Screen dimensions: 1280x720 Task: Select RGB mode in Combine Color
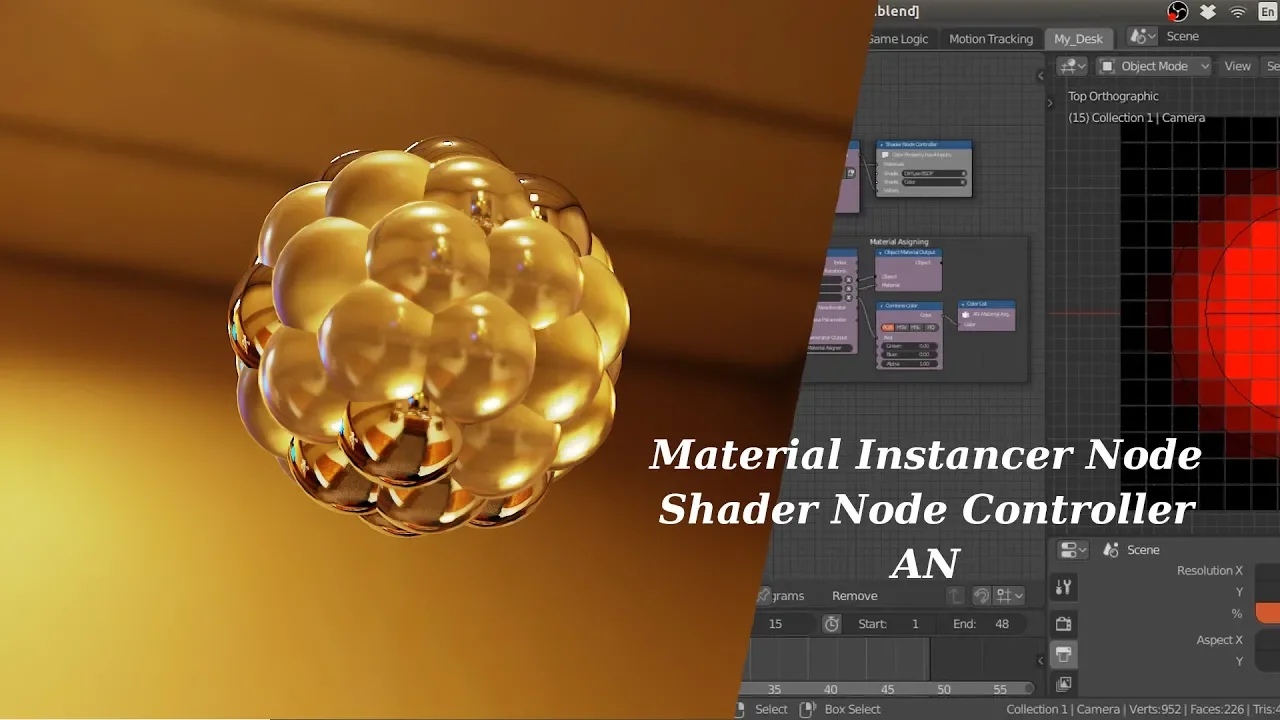[888, 327]
